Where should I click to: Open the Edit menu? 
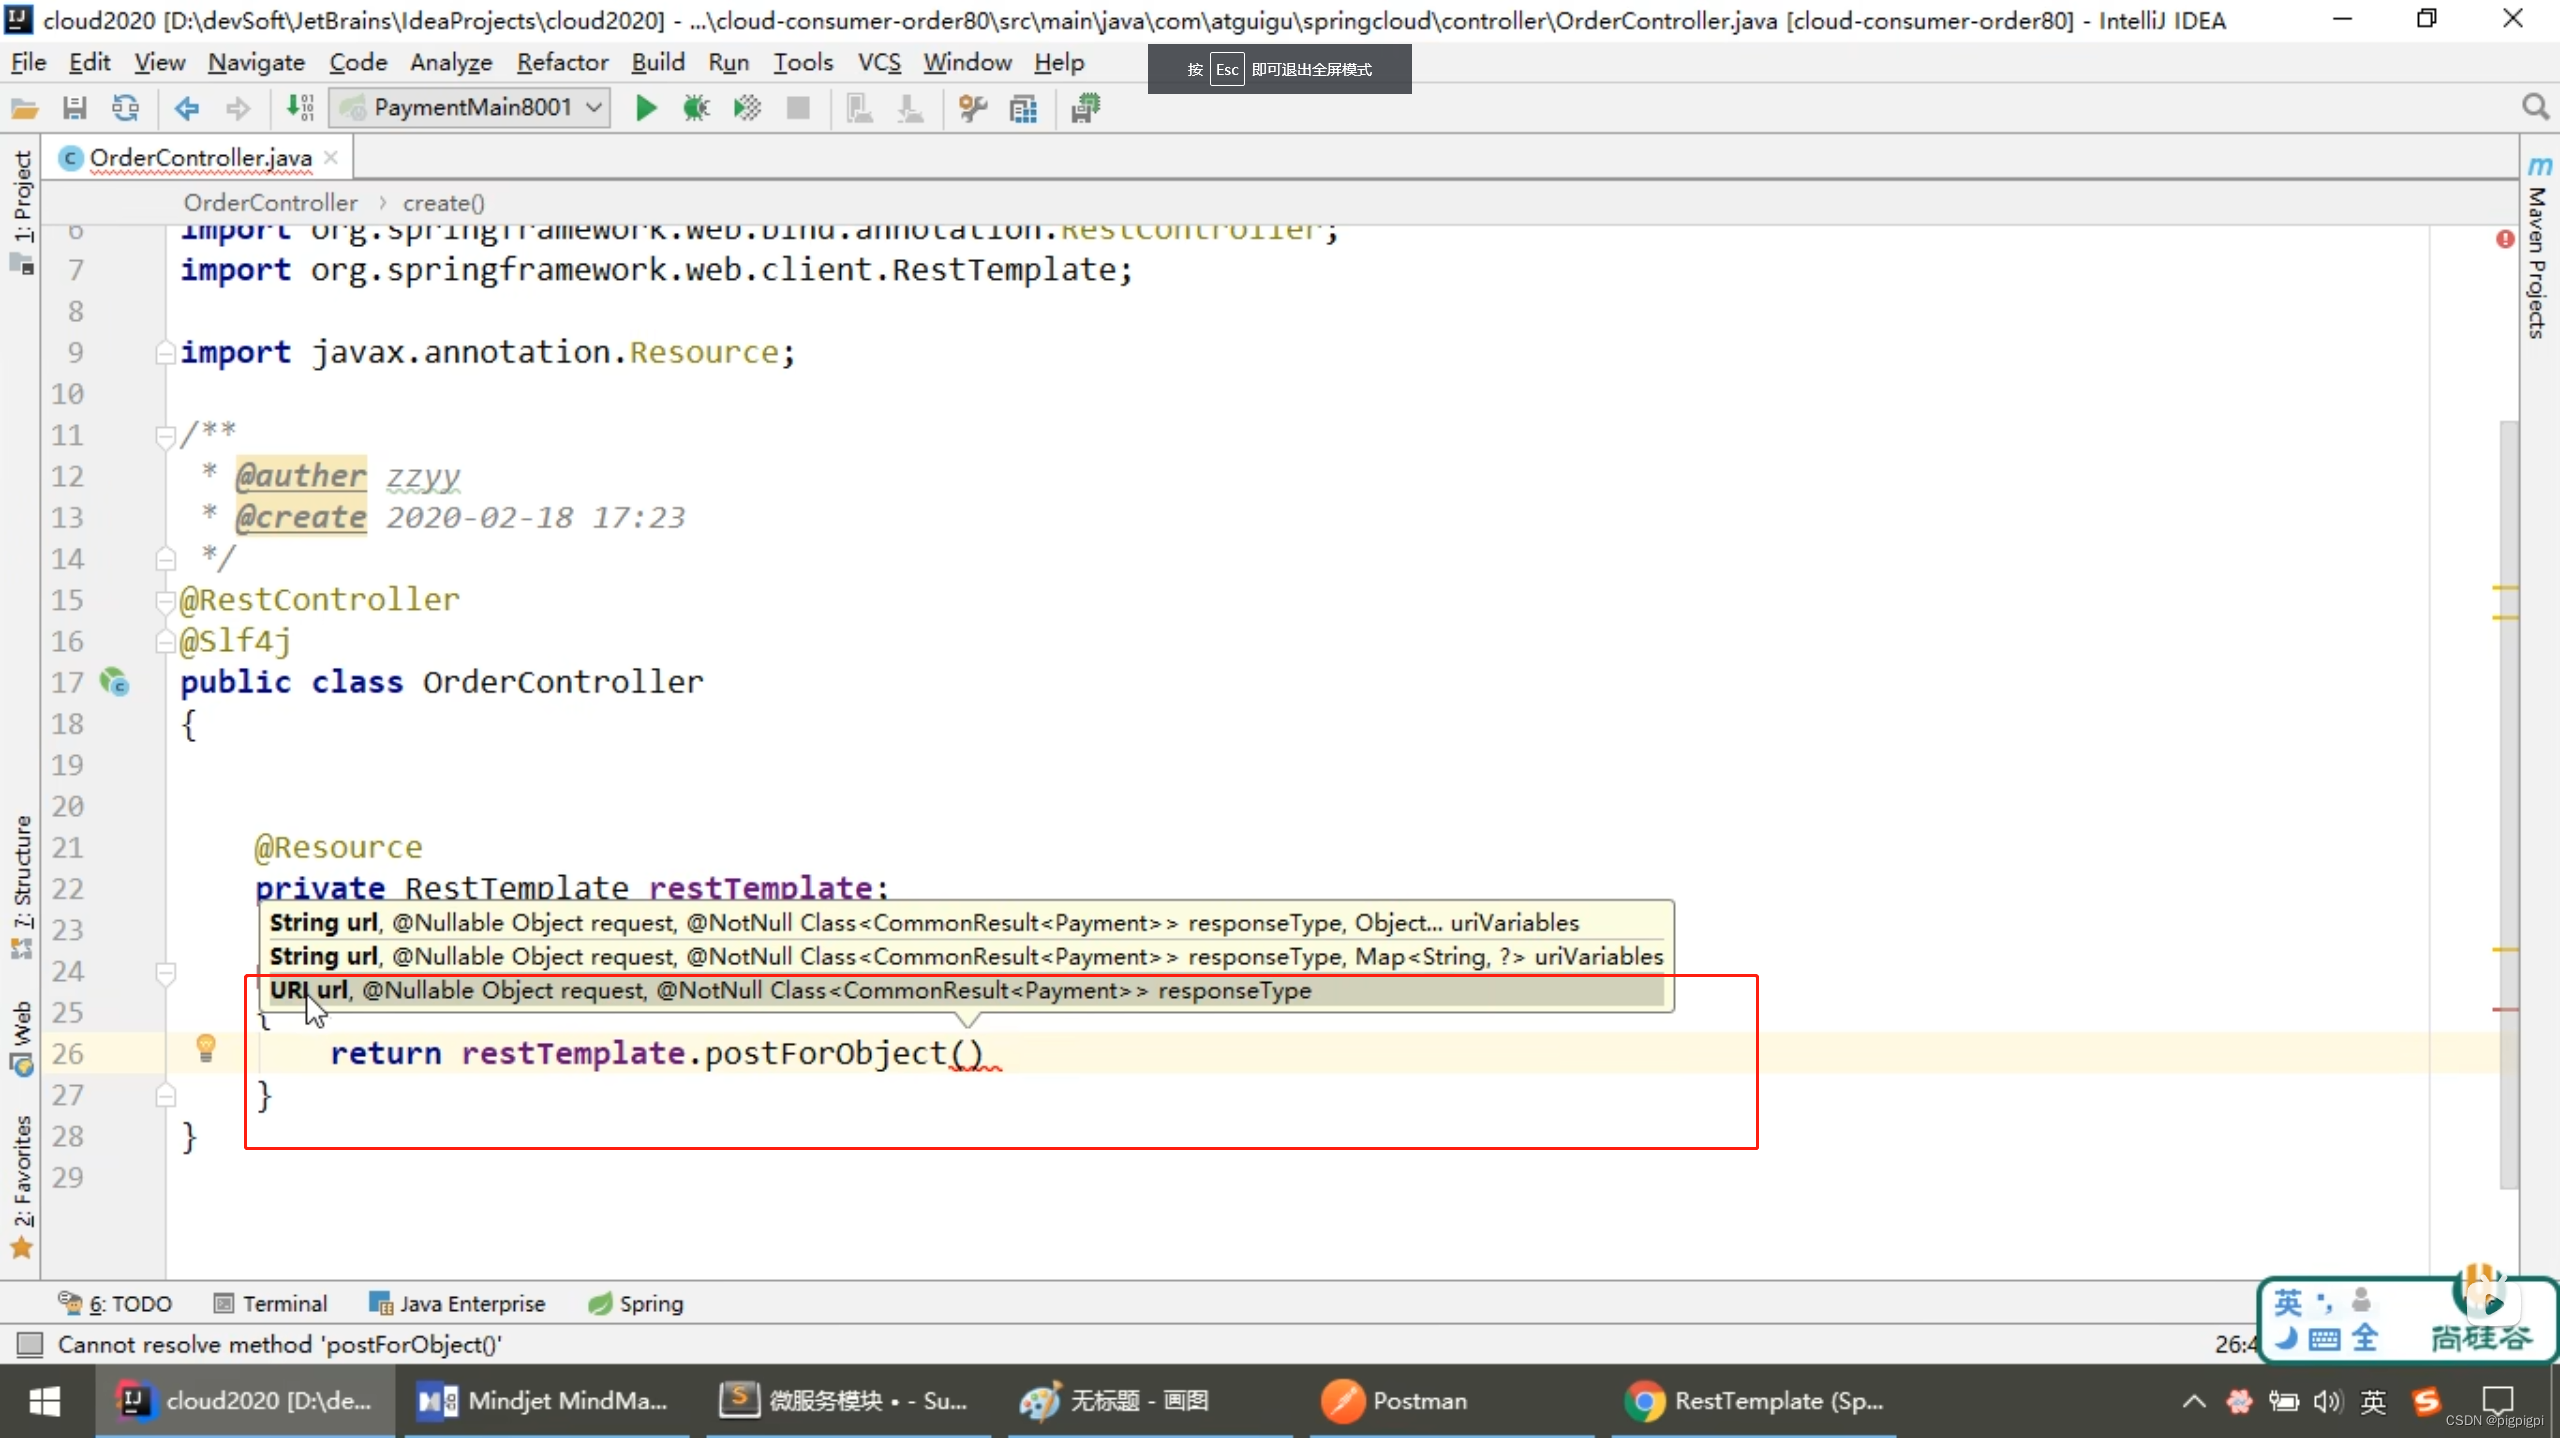[89, 62]
